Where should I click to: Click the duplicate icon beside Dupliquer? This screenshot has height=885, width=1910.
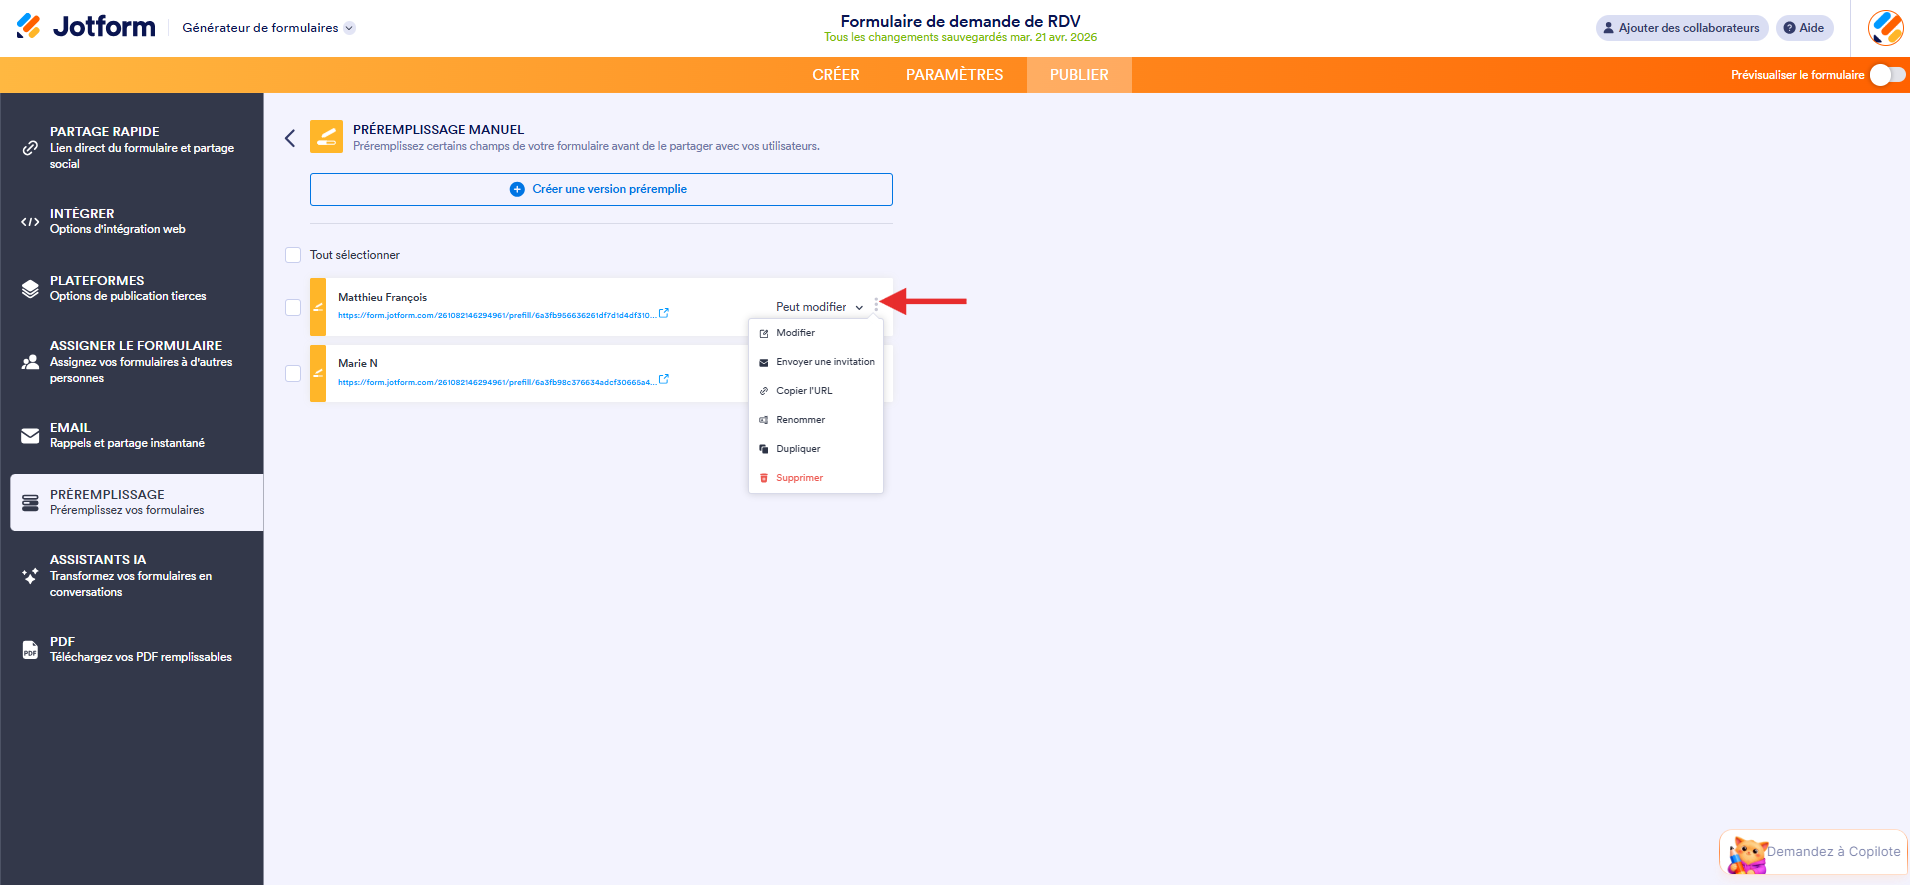click(x=764, y=449)
